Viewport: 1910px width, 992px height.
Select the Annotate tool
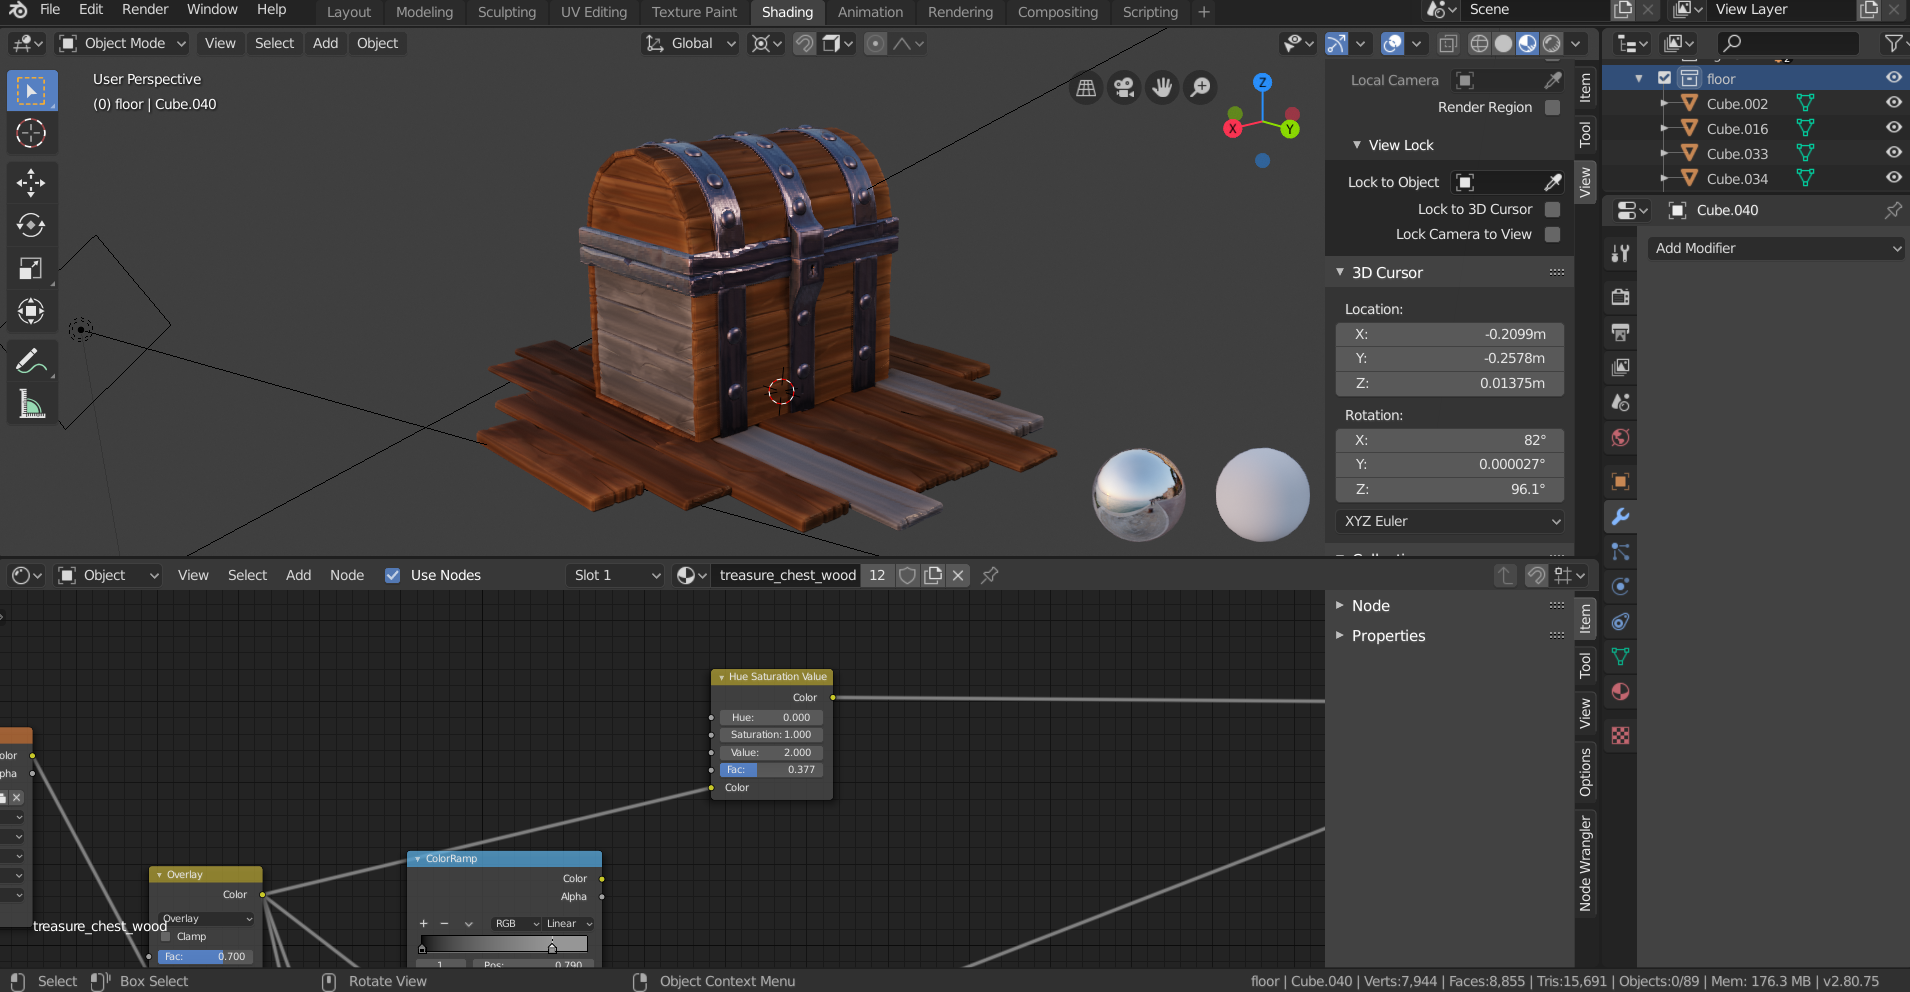pyautogui.click(x=31, y=362)
